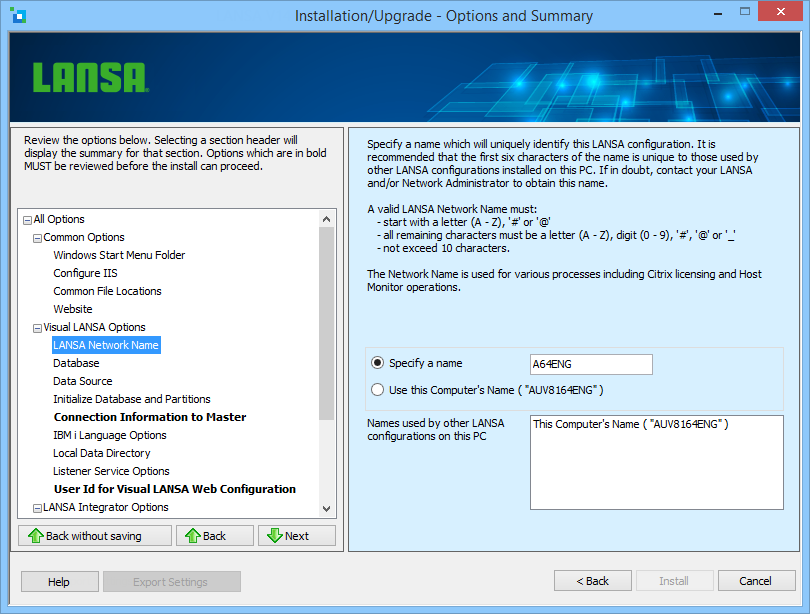Select the All Options header

point(59,219)
